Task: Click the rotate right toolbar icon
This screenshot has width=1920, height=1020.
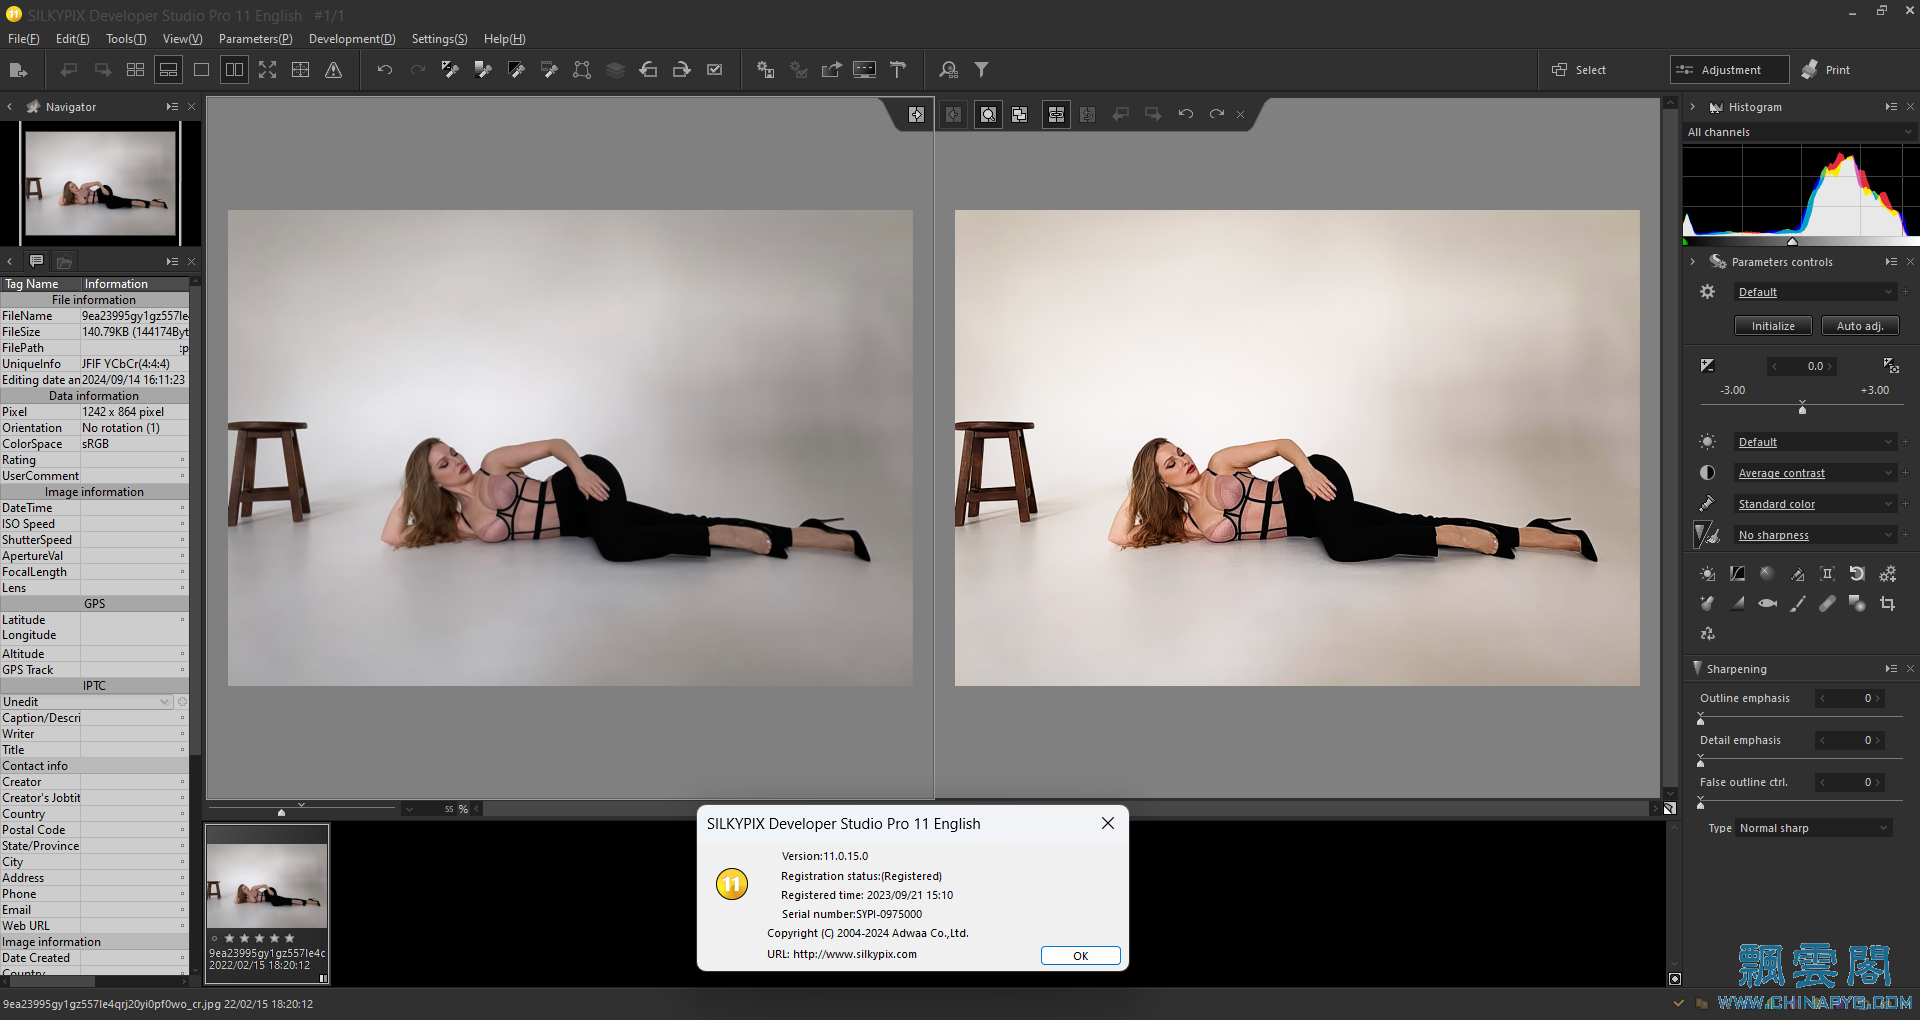Action: click(681, 70)
